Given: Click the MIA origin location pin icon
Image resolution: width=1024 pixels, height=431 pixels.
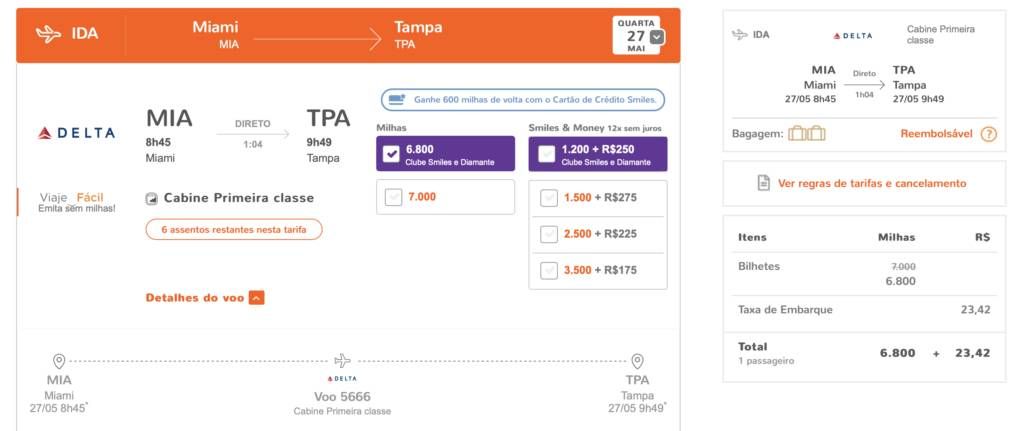Looking at the screenshot, I should (59, 361).
